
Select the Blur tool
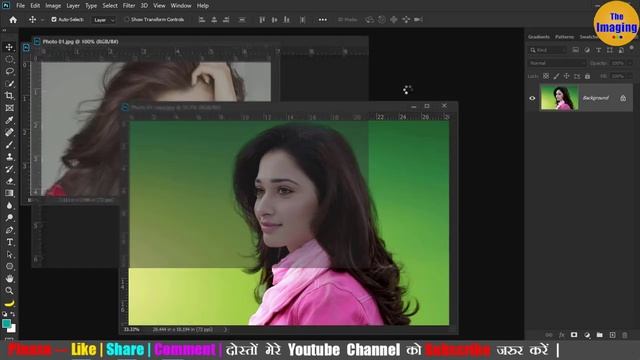pos(9,206)
